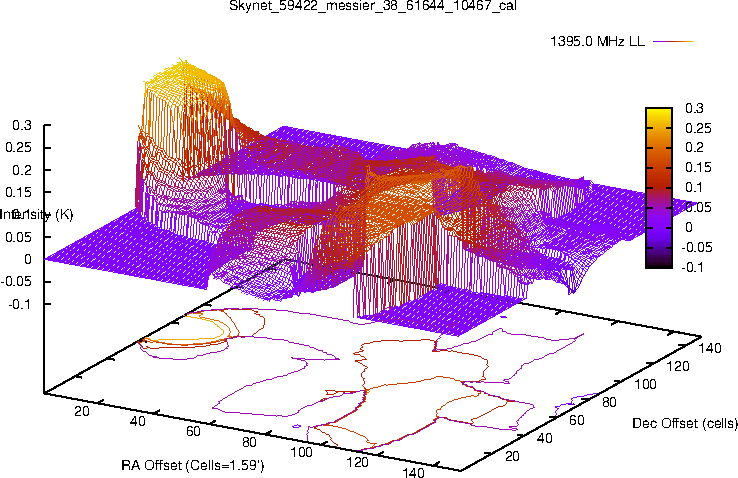The height and width of the screenshot is (478, 738).
Task: Click Intensity axis tick 0.3
Action: (22, 125)
